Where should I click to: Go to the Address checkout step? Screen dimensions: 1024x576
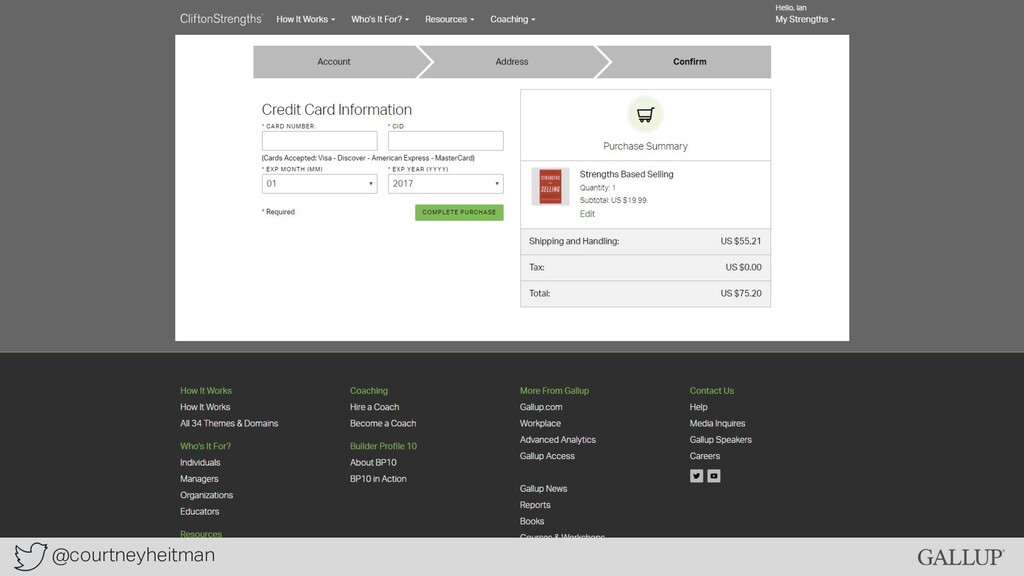pos(512,62)
